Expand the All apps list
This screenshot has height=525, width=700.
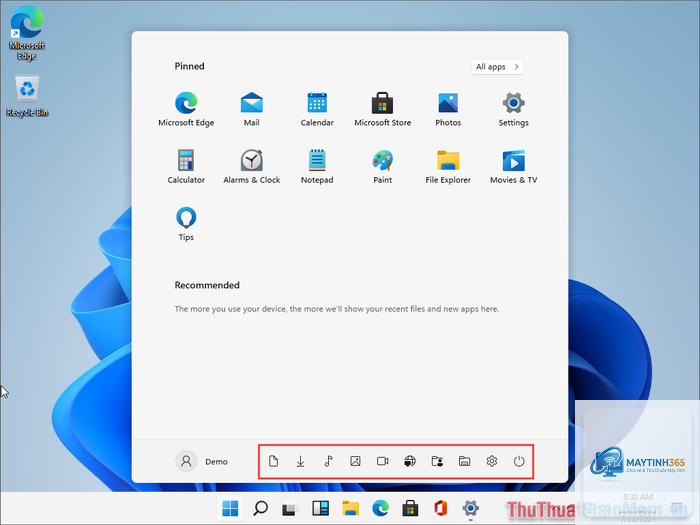(x=497, y=67)
